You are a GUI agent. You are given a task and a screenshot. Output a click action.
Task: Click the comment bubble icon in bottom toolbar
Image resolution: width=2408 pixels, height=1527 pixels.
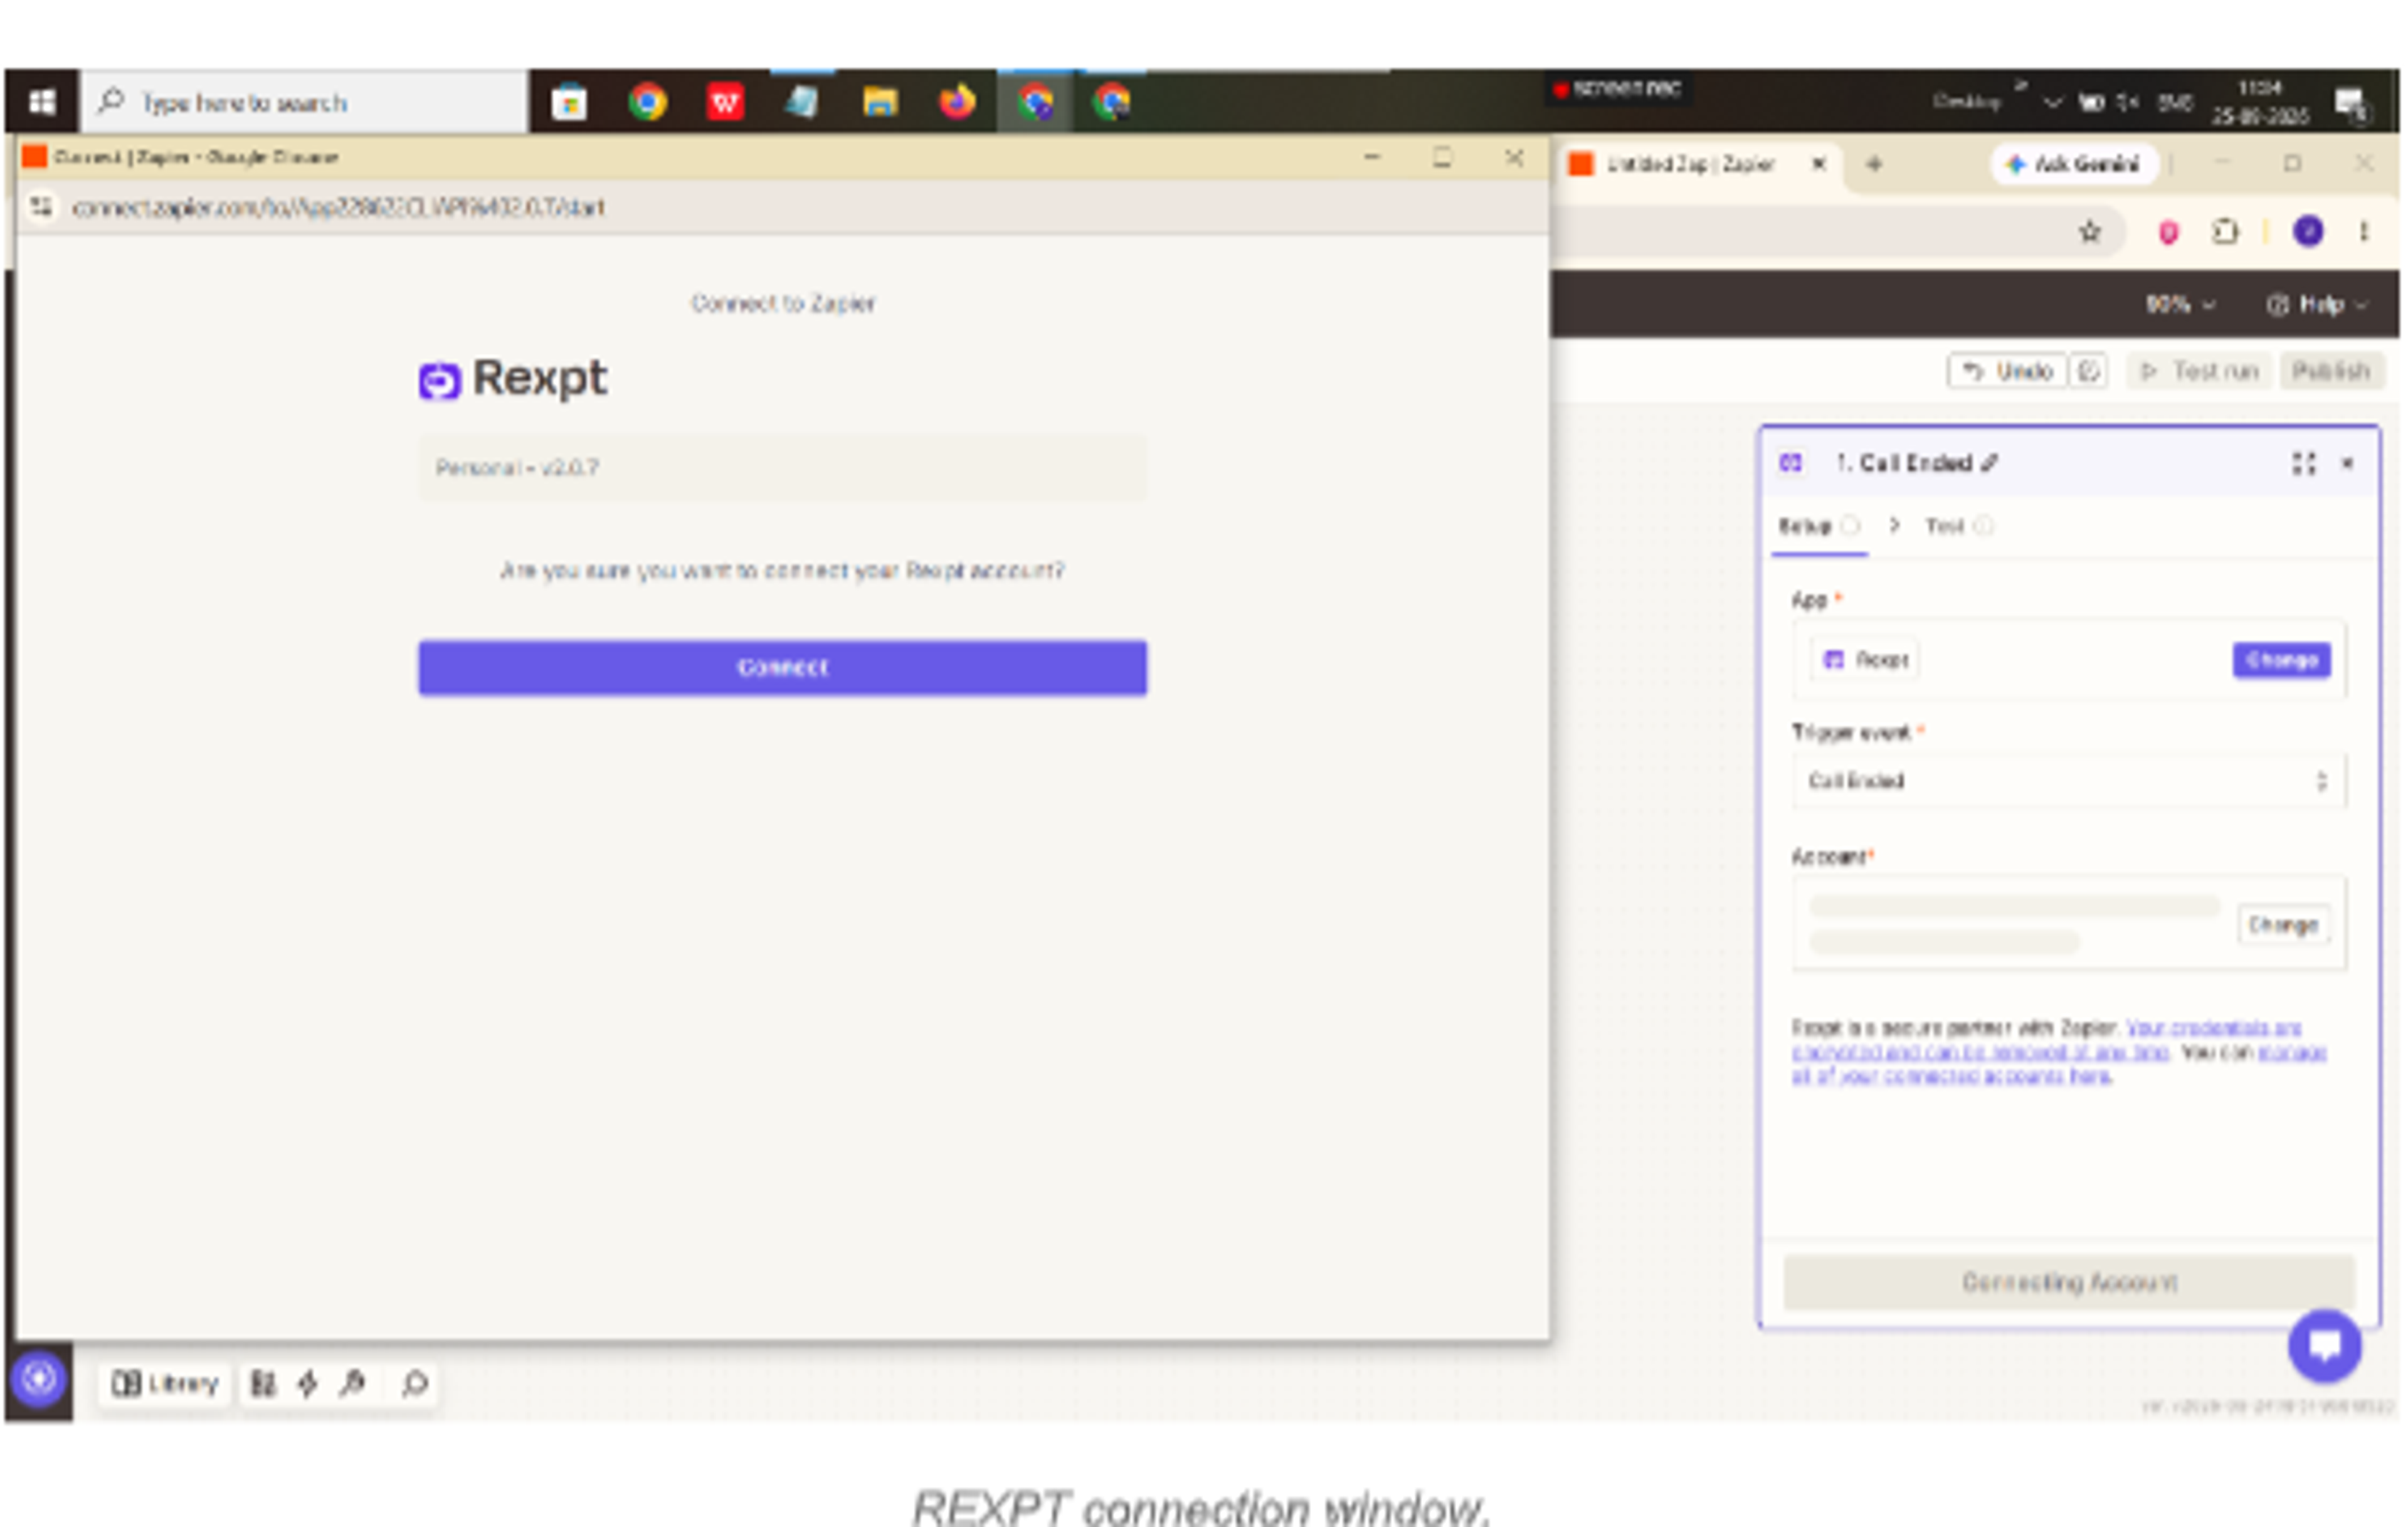tap(415, 1383)
